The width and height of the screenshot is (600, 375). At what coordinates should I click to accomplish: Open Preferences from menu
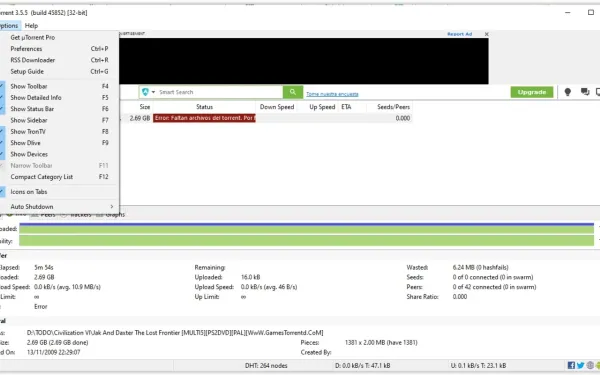coord(59,49)
